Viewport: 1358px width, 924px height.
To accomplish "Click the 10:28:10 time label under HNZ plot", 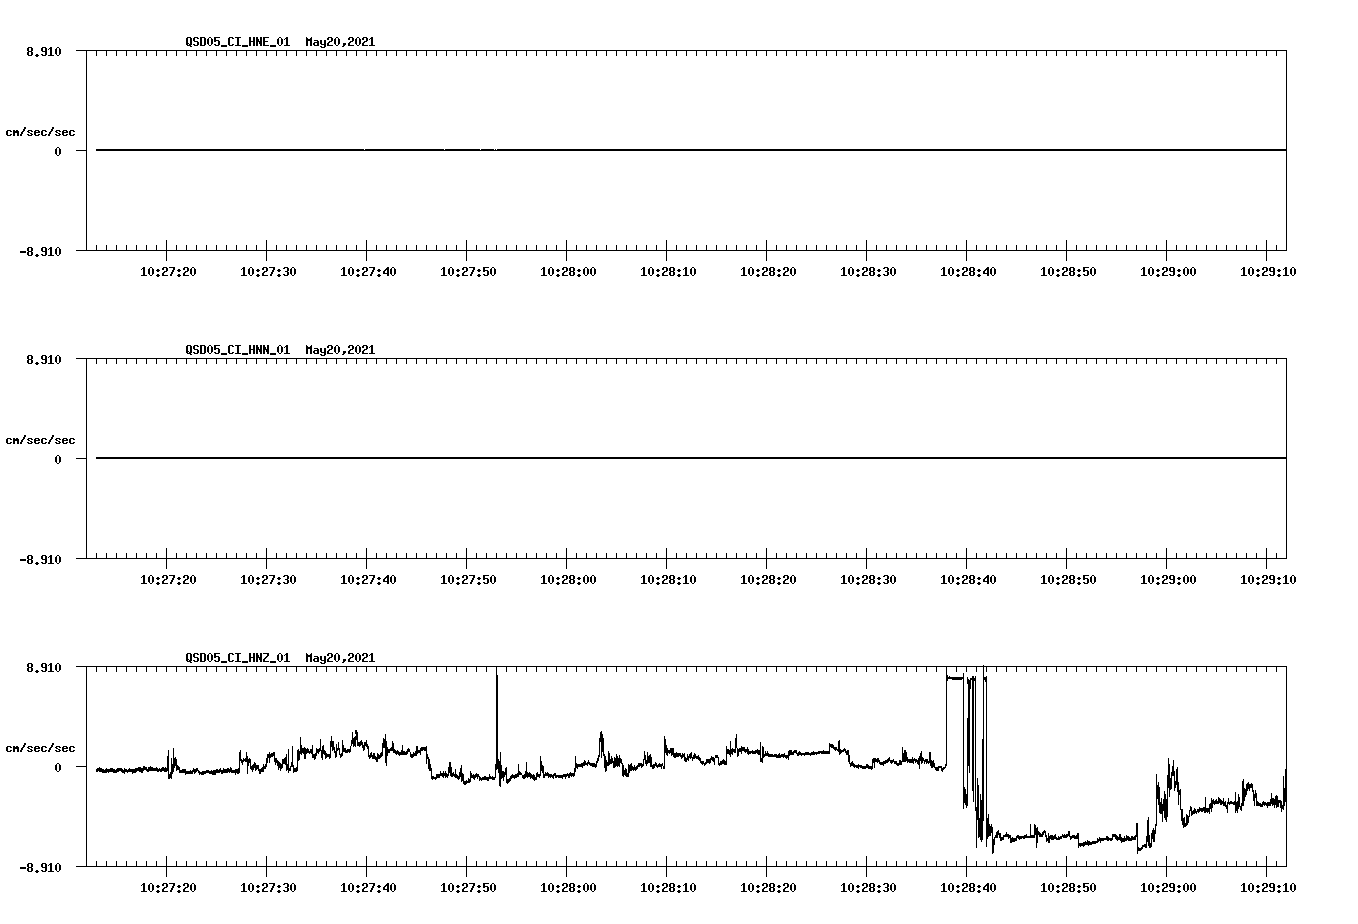I will click(x=668, y=888).
